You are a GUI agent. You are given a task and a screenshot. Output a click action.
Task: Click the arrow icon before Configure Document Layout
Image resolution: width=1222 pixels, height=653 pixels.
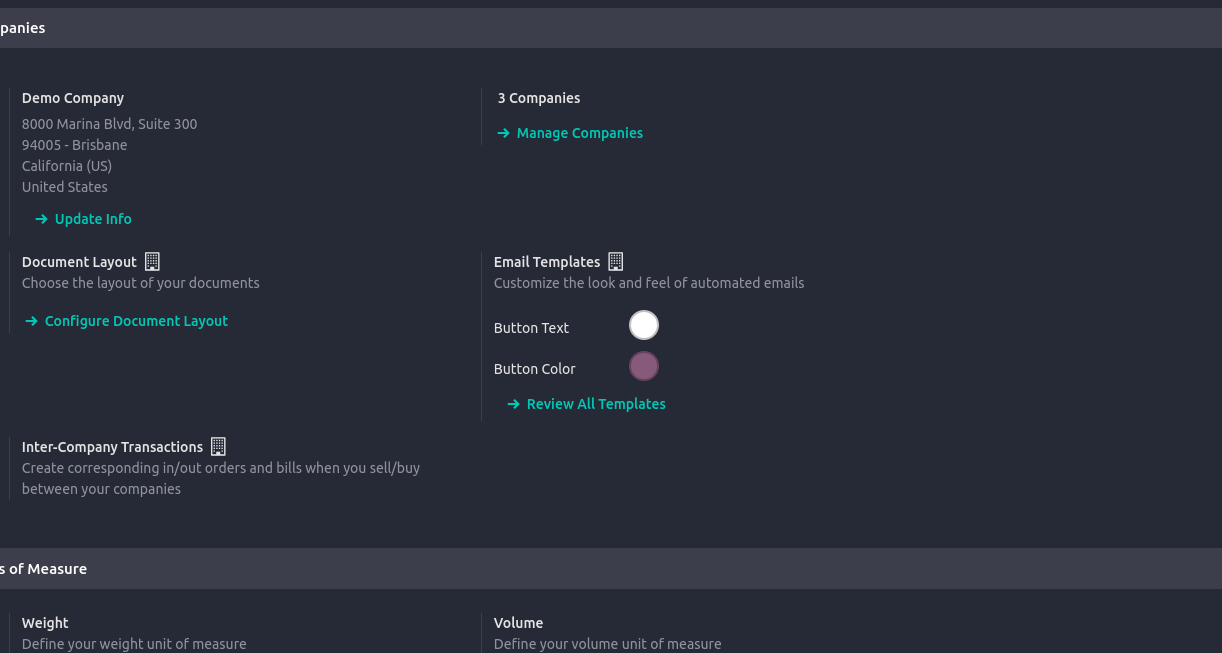[x=32, y=321]
